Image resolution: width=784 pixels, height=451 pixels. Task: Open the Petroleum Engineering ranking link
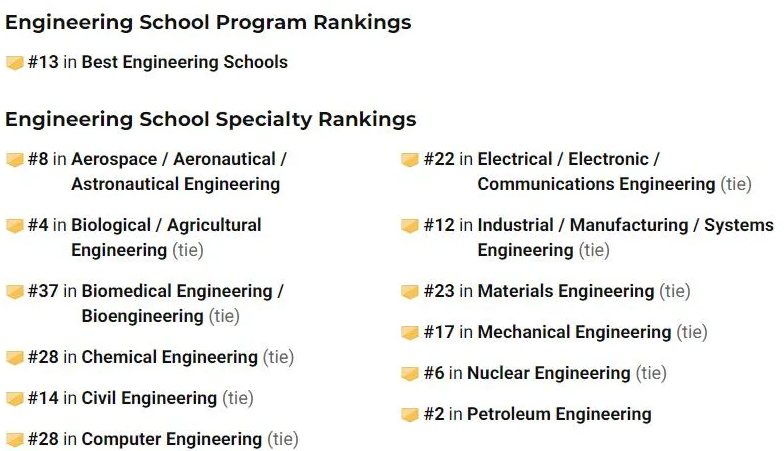click(558, 414)
